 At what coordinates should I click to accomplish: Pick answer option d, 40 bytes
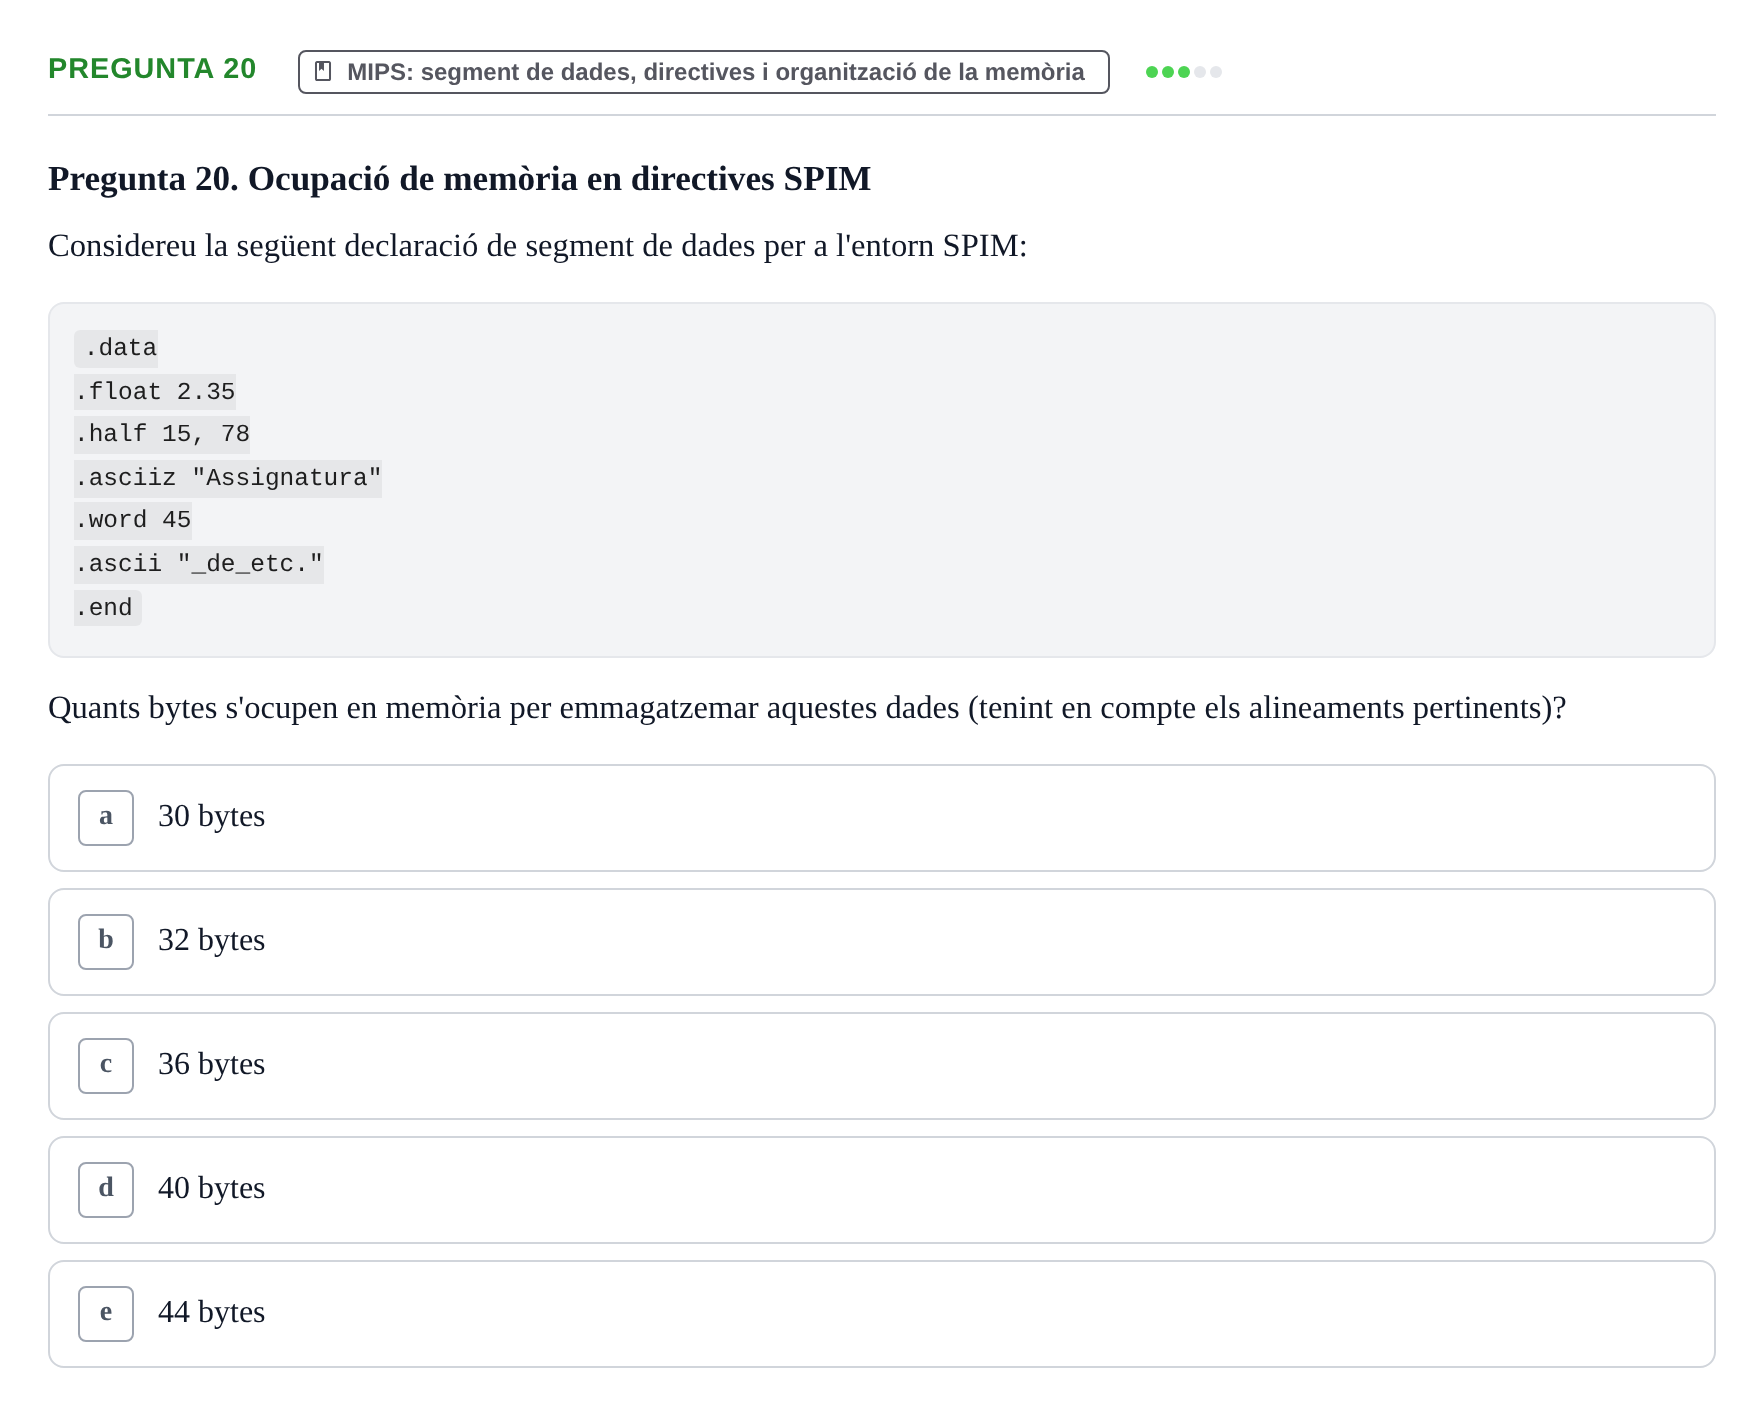pos(881,1190)
